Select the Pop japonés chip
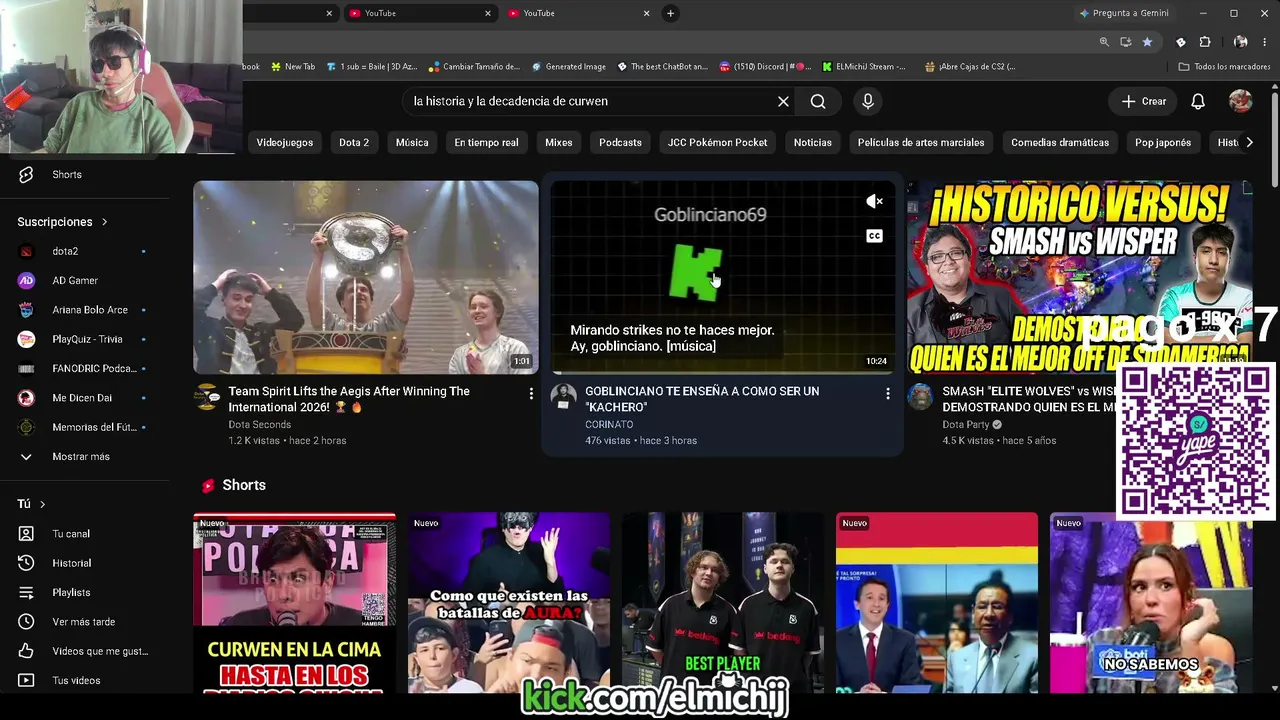 (x=1163, y=143)
